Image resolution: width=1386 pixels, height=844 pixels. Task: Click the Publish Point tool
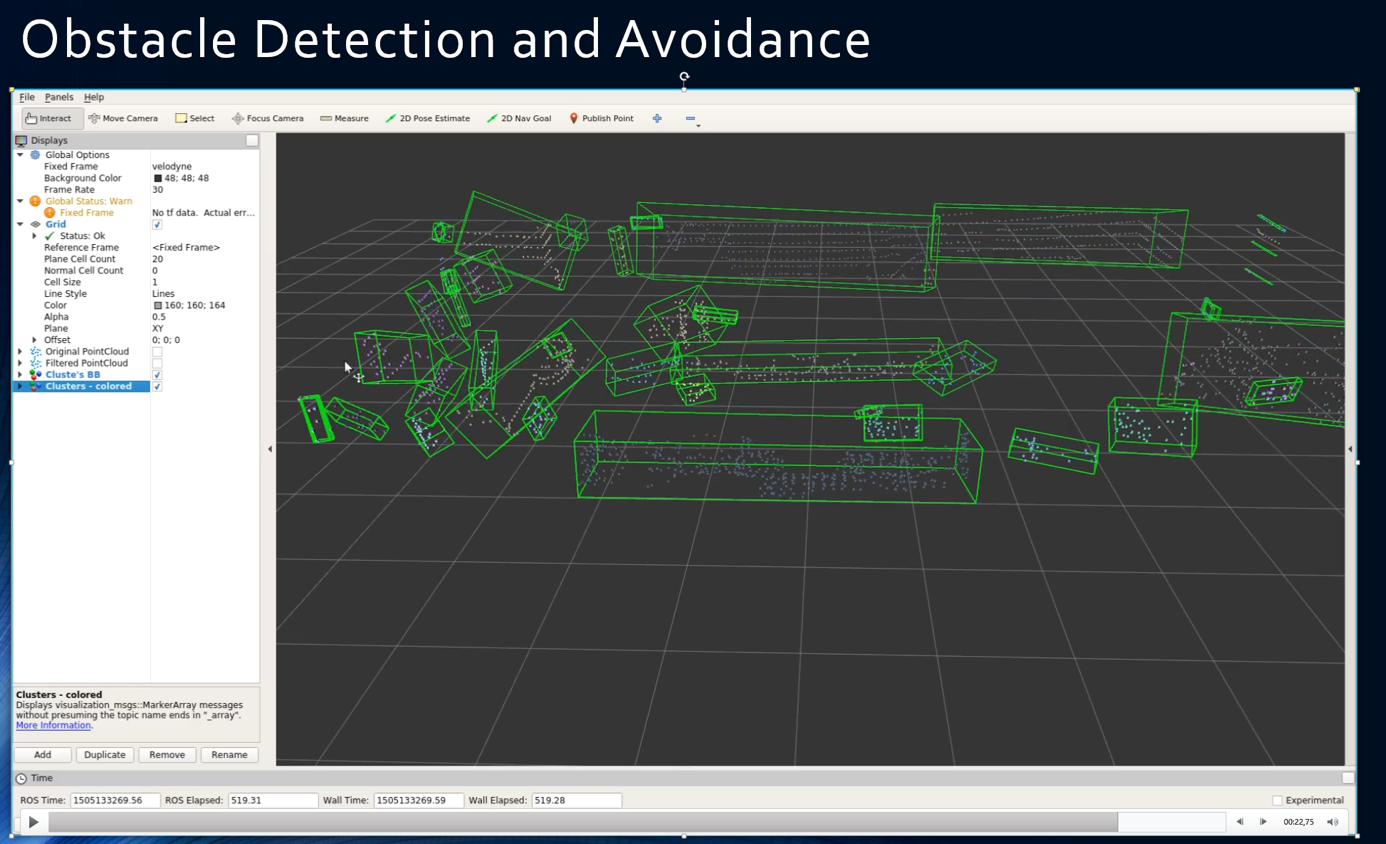[601, 118]
